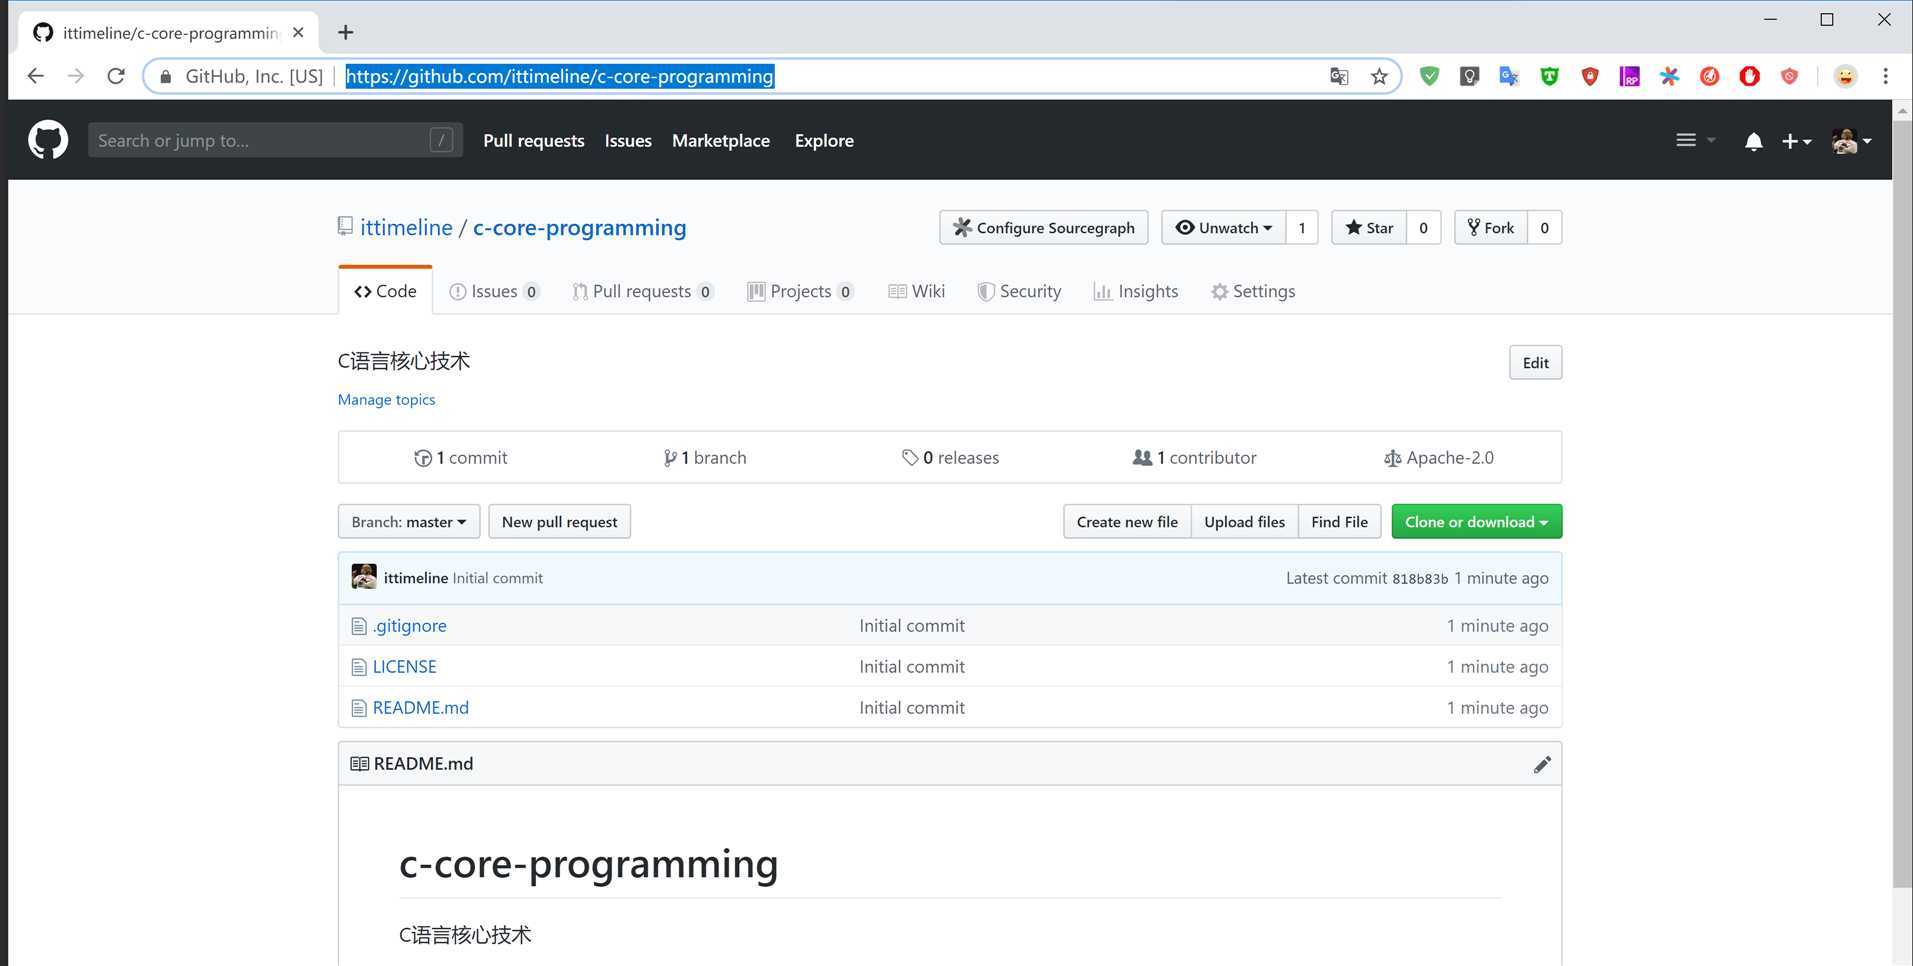Bookmark page with the star icon
The height and width of the screenshot is (966, 1913).
coord(1379,76)
